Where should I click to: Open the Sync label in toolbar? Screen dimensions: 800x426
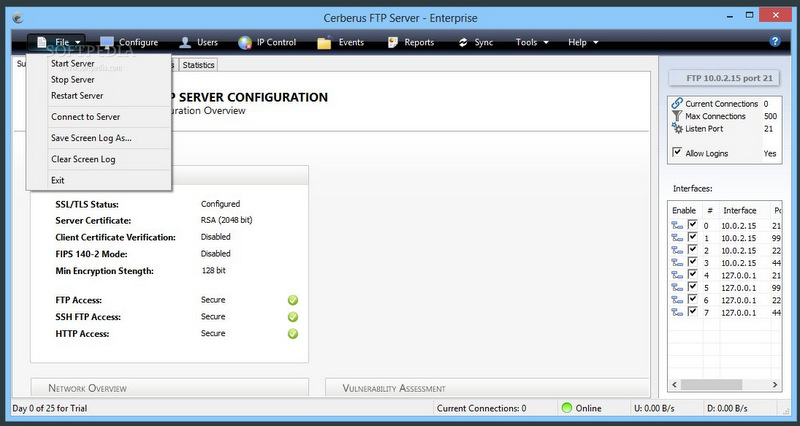point(483,42)
